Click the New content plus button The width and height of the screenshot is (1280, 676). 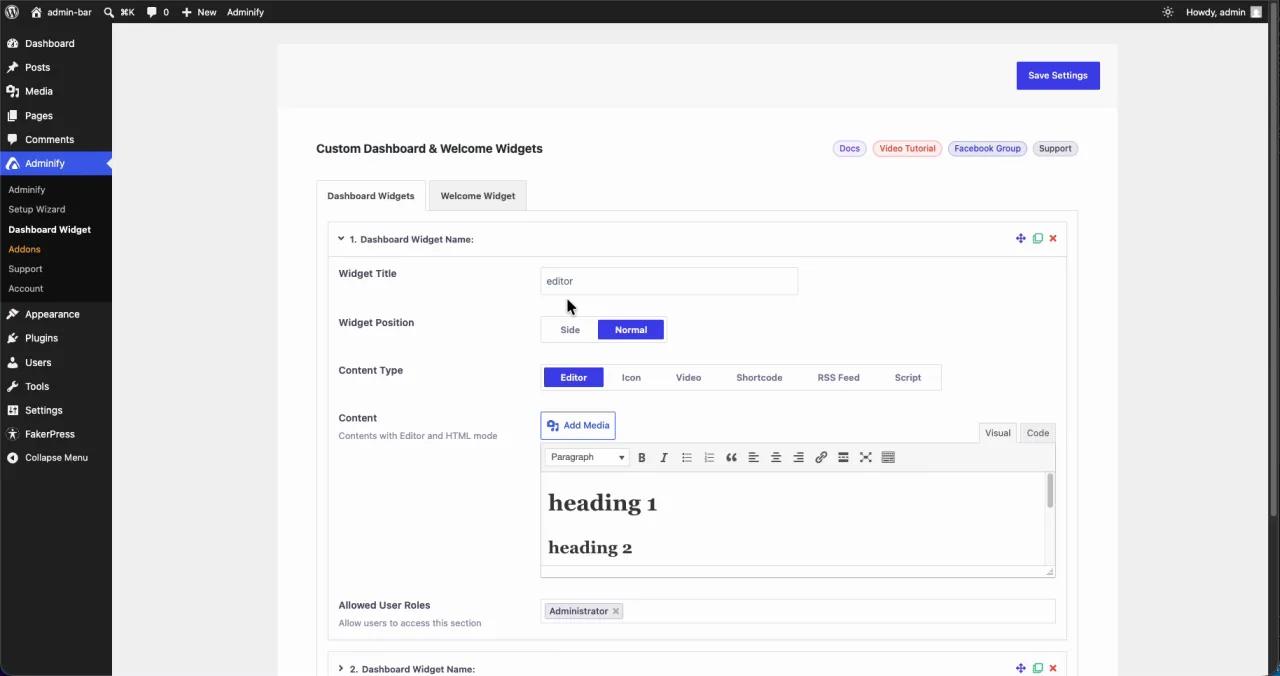coord(198,12)
